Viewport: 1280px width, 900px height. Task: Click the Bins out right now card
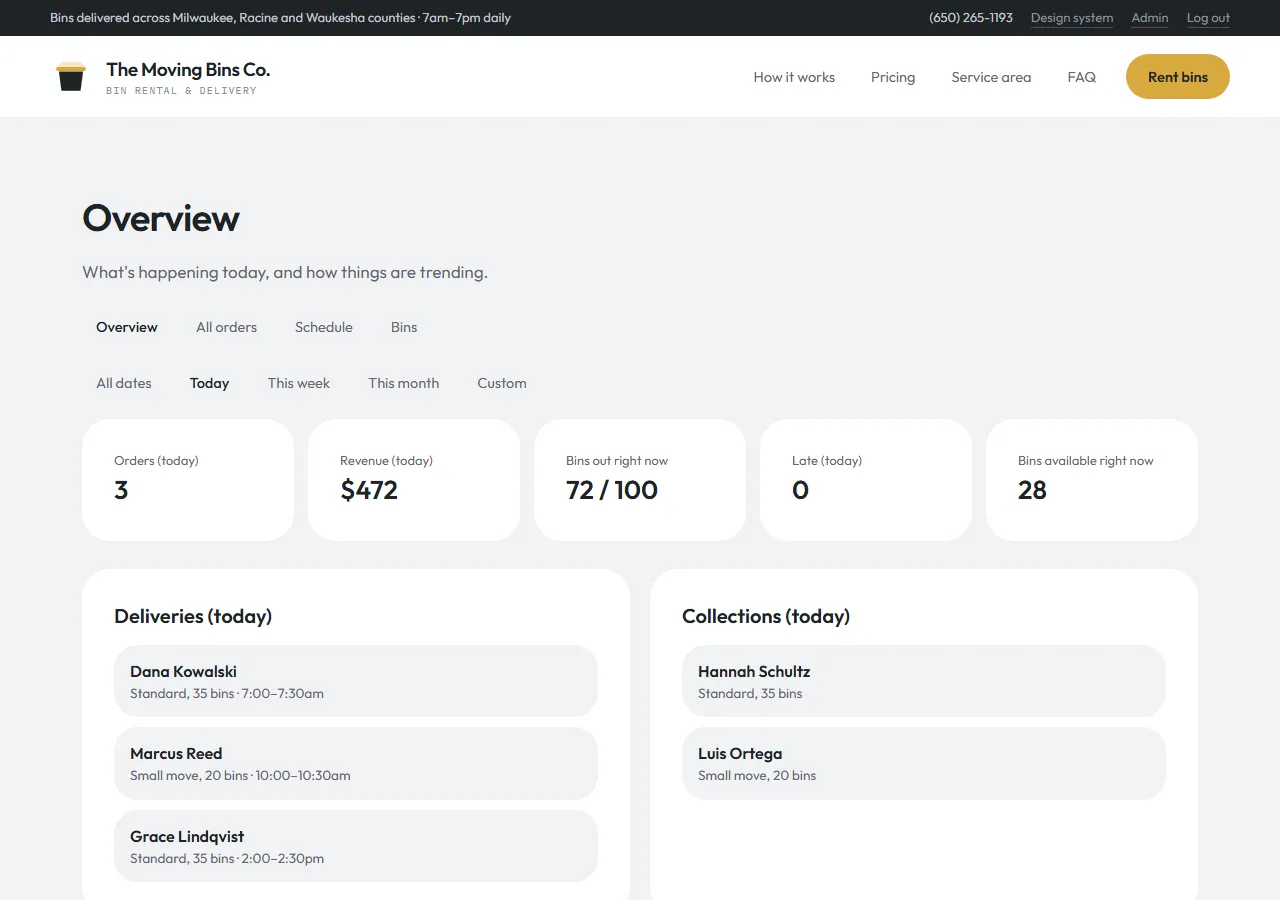[x=640, y=480]
